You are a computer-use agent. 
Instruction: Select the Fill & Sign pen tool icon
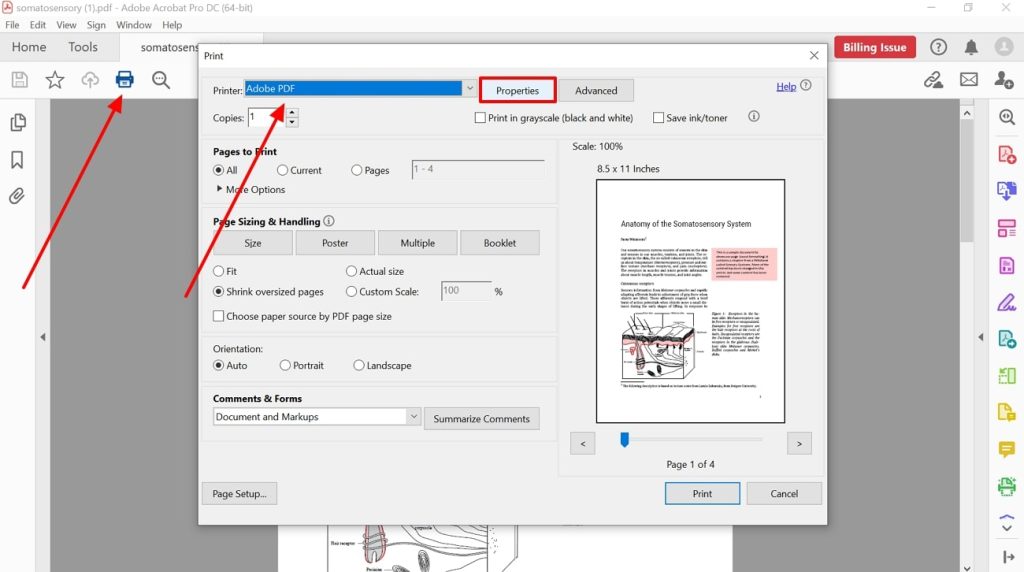coord(1007,302)
